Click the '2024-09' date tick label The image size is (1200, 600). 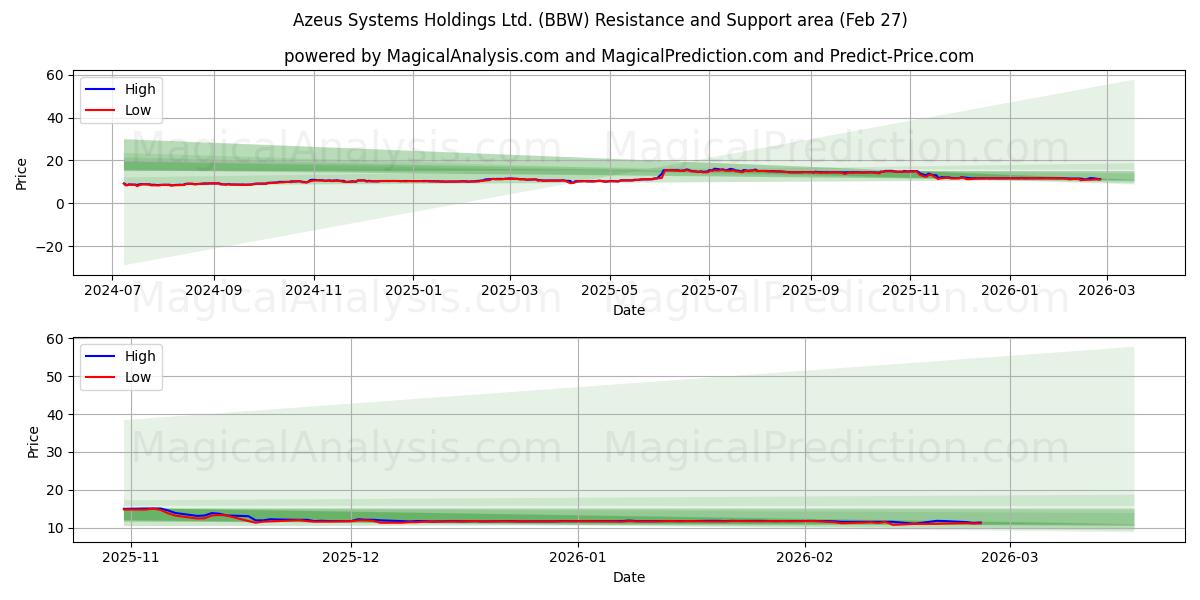click(x=214, y=291)
